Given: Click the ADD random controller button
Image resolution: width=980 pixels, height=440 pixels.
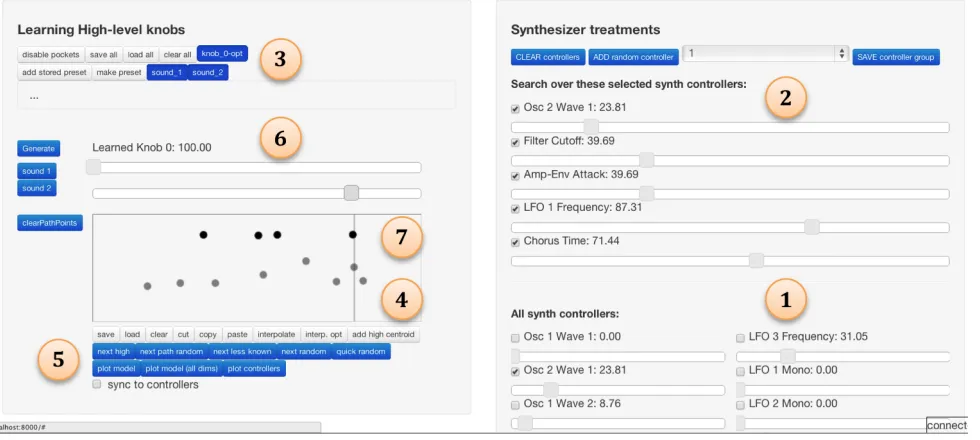Looking at the screenshot, I should click(634, 57).
